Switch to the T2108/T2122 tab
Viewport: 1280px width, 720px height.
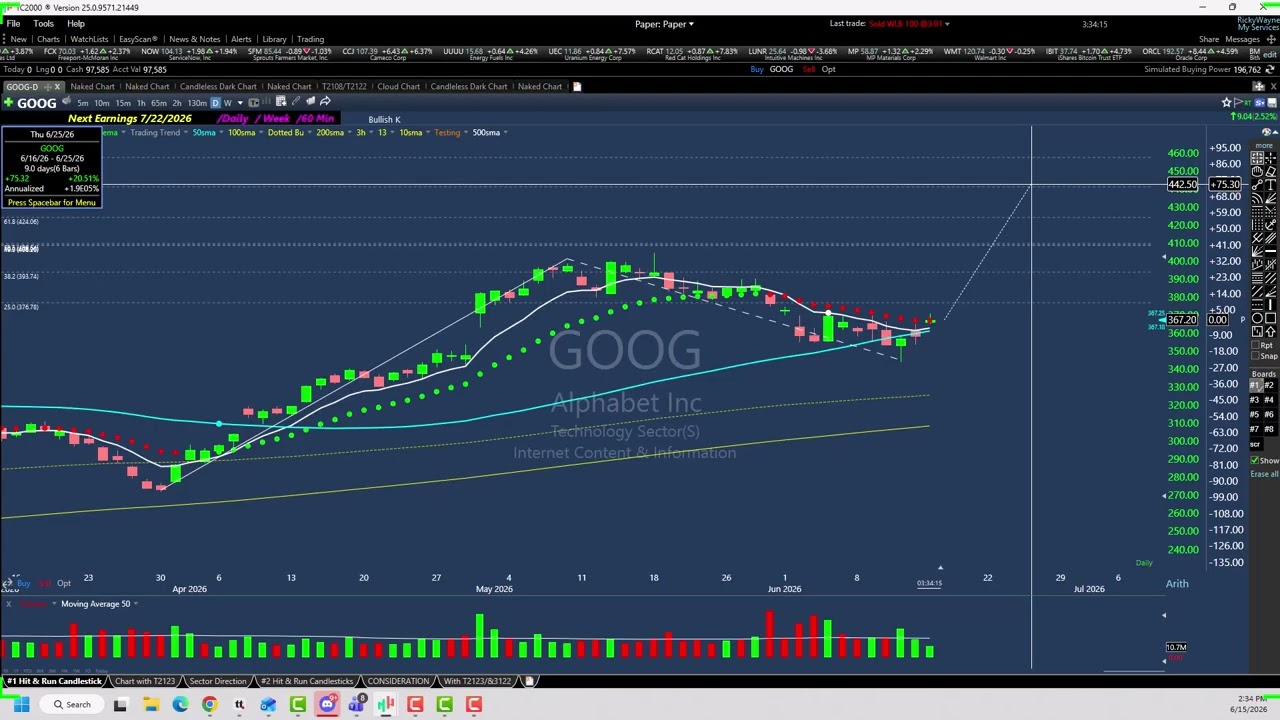(343, 86)
